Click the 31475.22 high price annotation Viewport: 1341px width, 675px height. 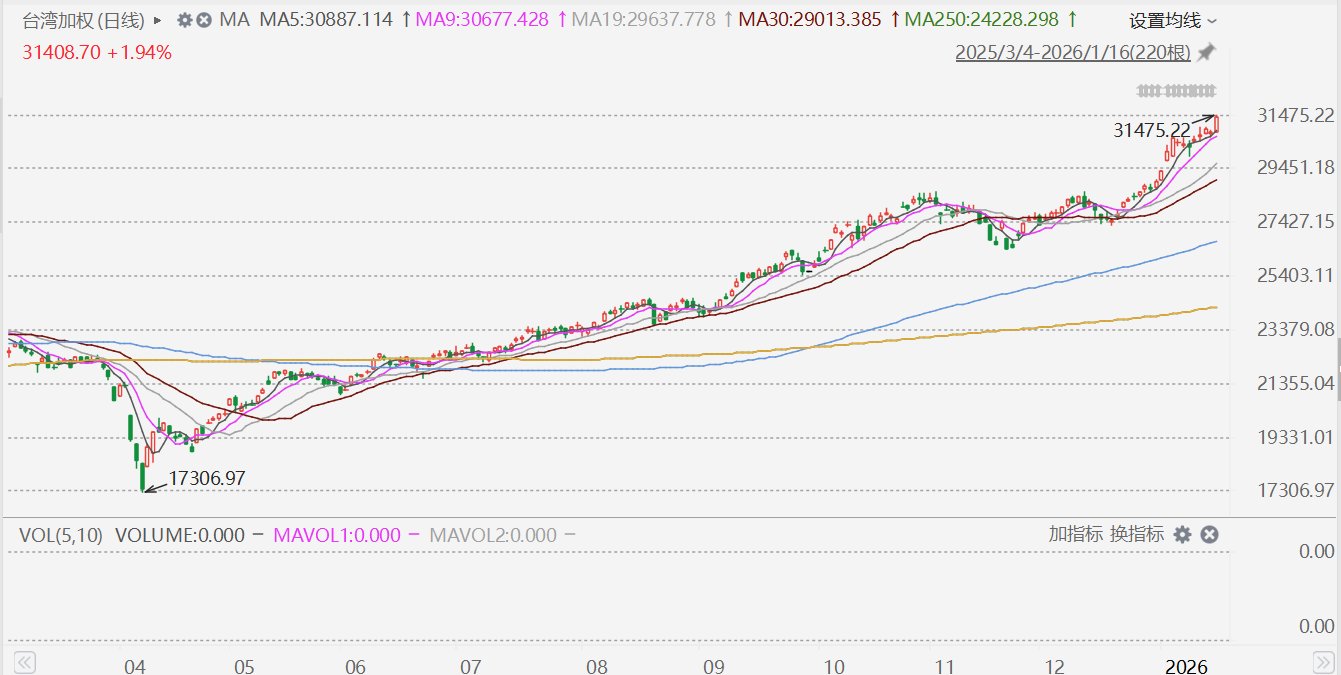tap(1151, 130)
